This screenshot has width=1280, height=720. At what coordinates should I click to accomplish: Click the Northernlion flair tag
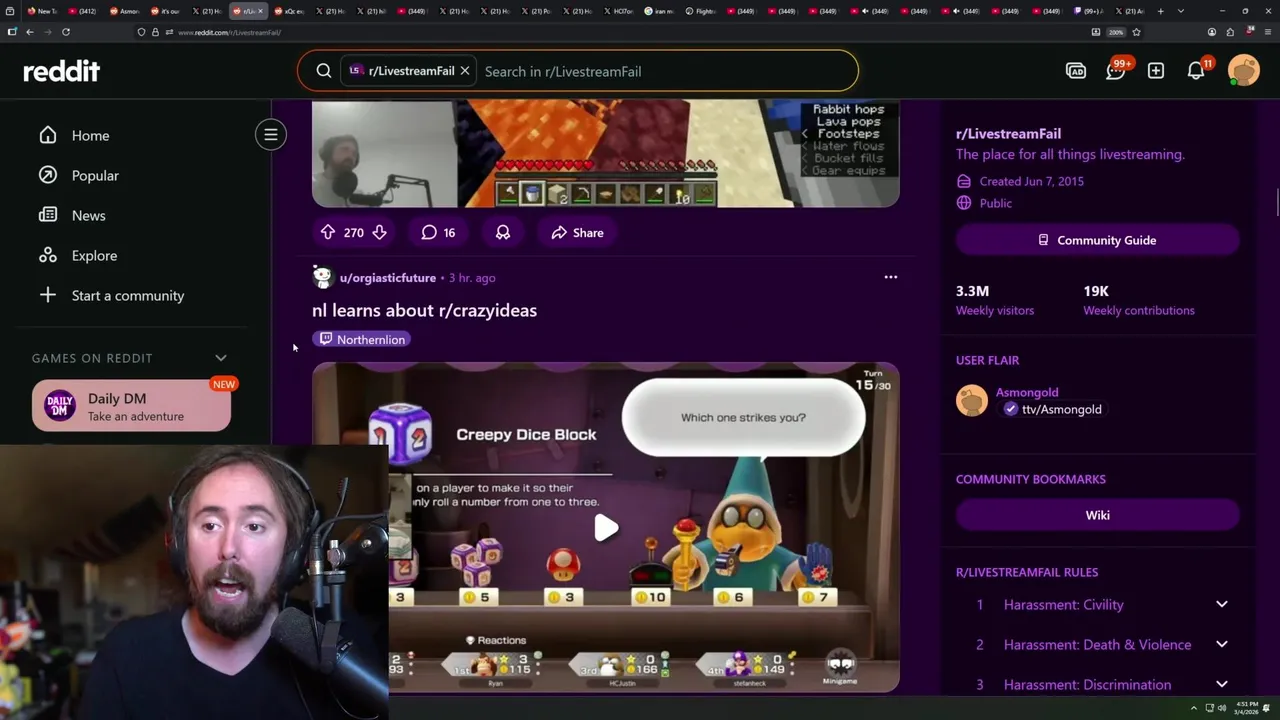point(362,339)
